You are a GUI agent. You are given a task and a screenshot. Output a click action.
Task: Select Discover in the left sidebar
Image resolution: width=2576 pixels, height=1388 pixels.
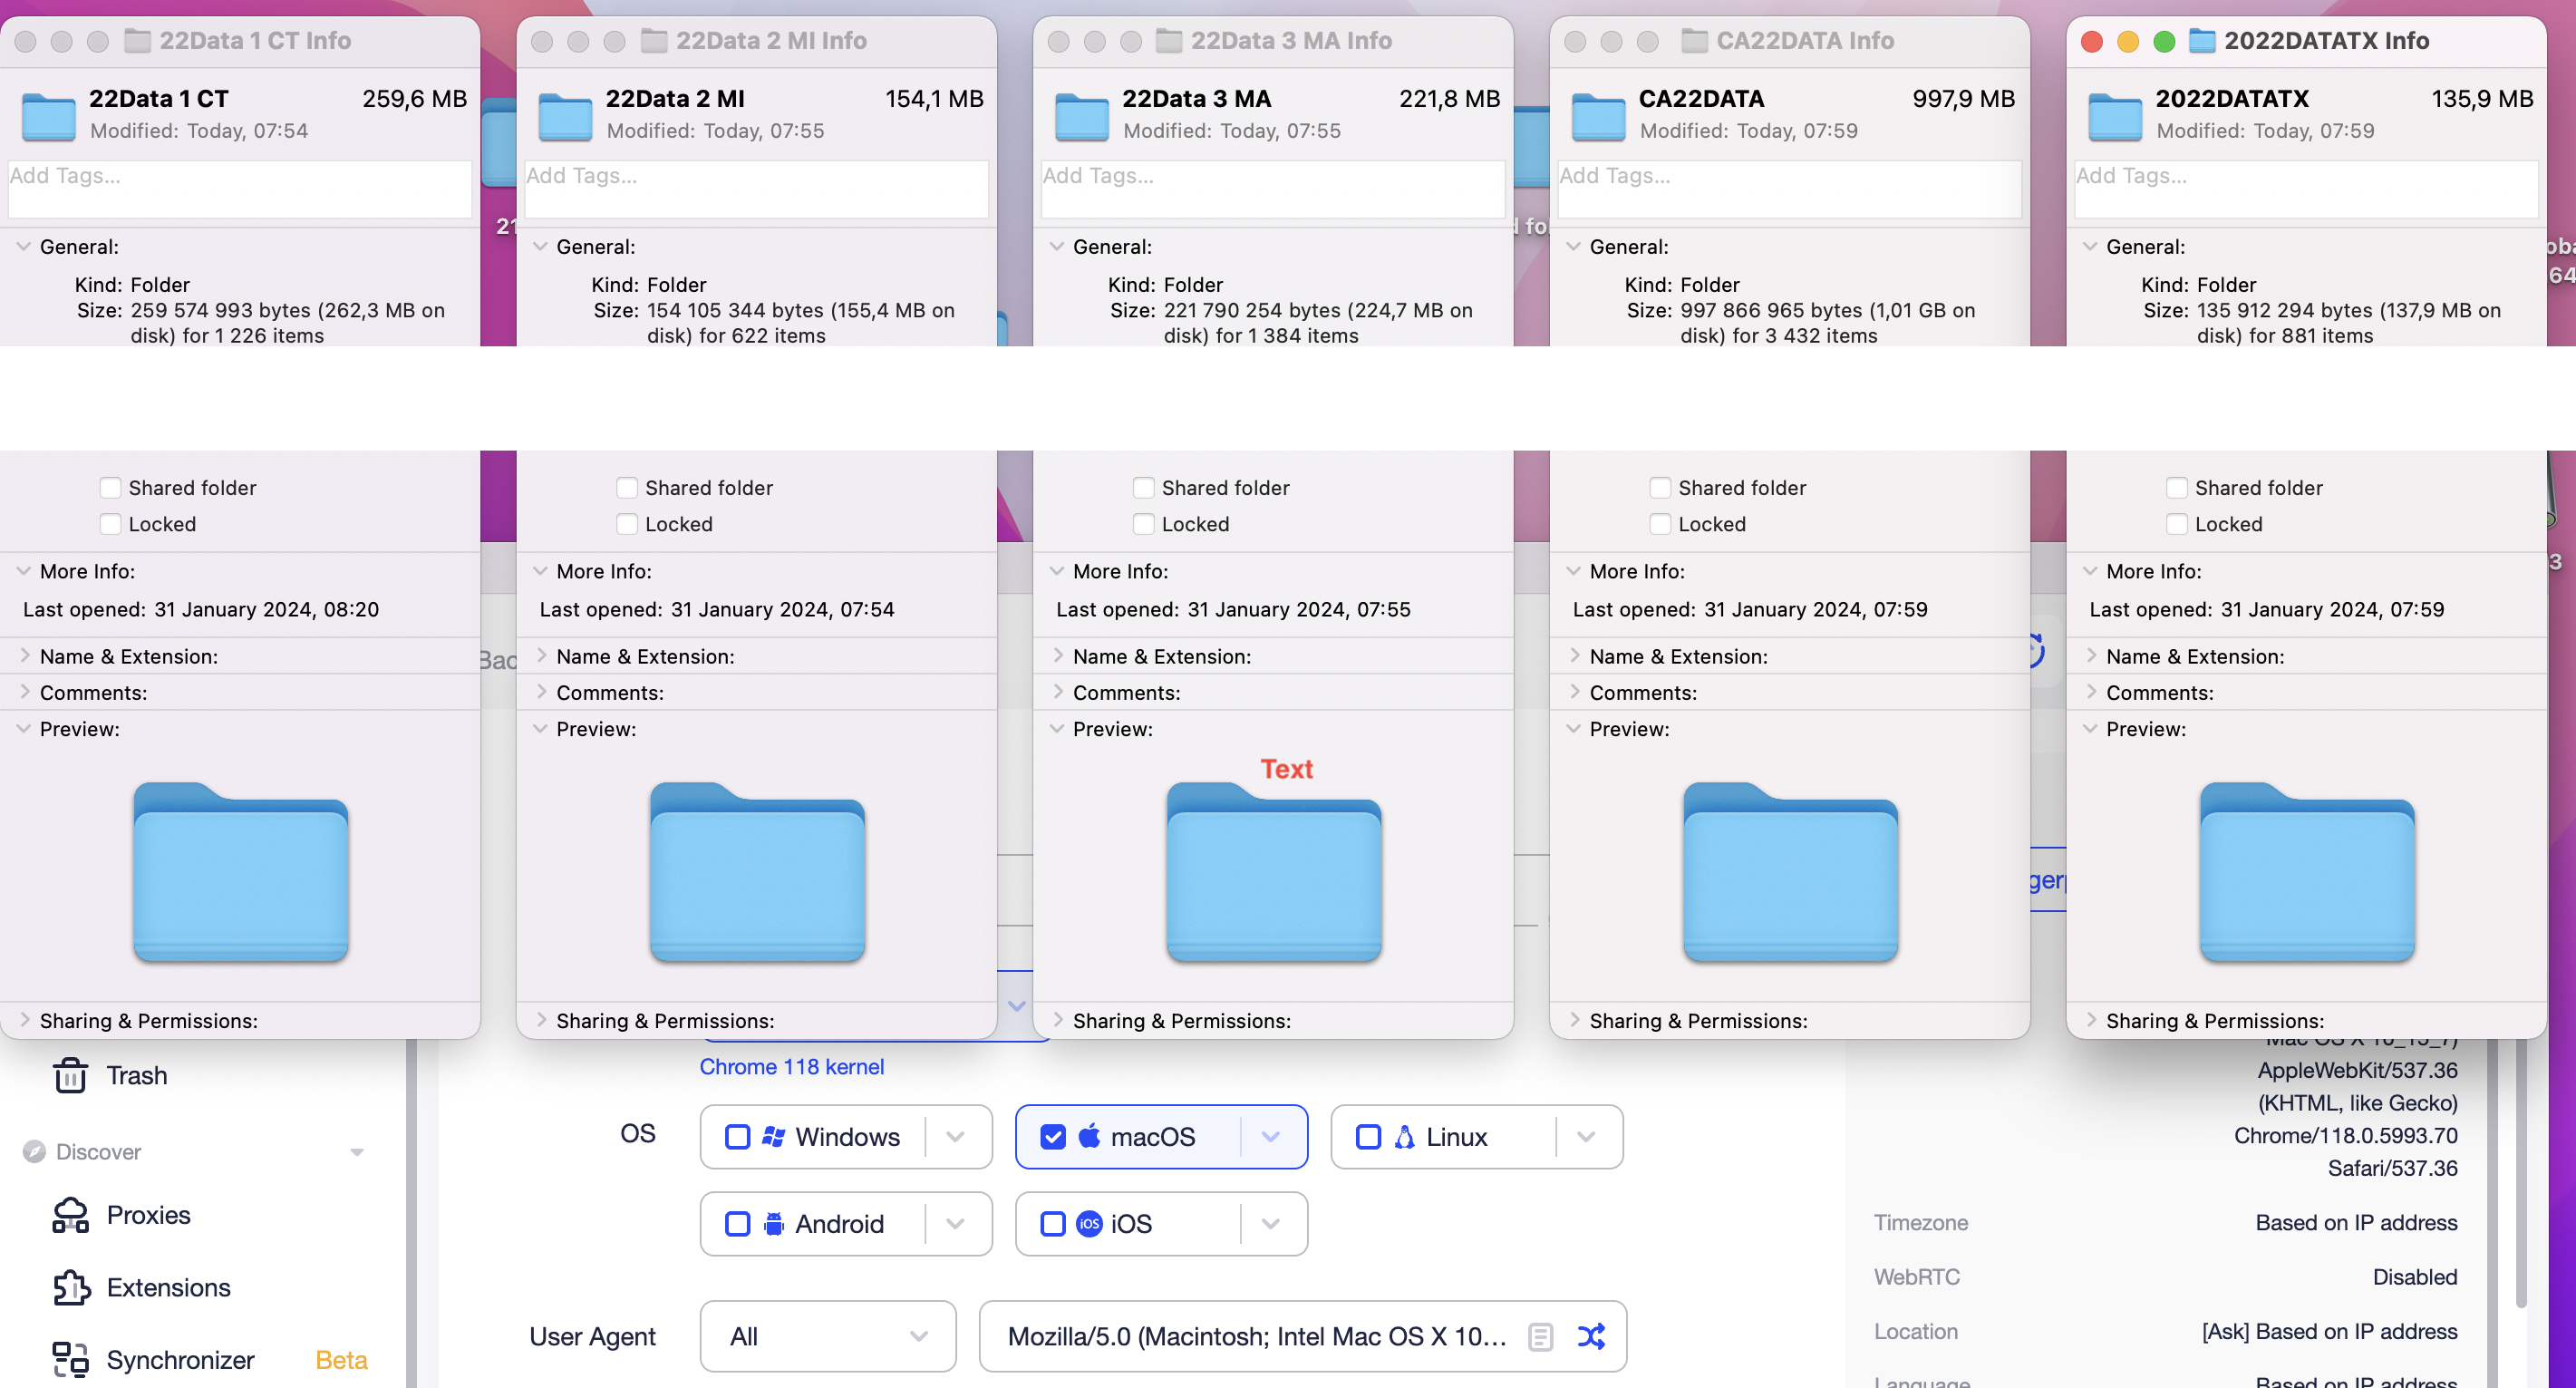tap(98, 1152)
